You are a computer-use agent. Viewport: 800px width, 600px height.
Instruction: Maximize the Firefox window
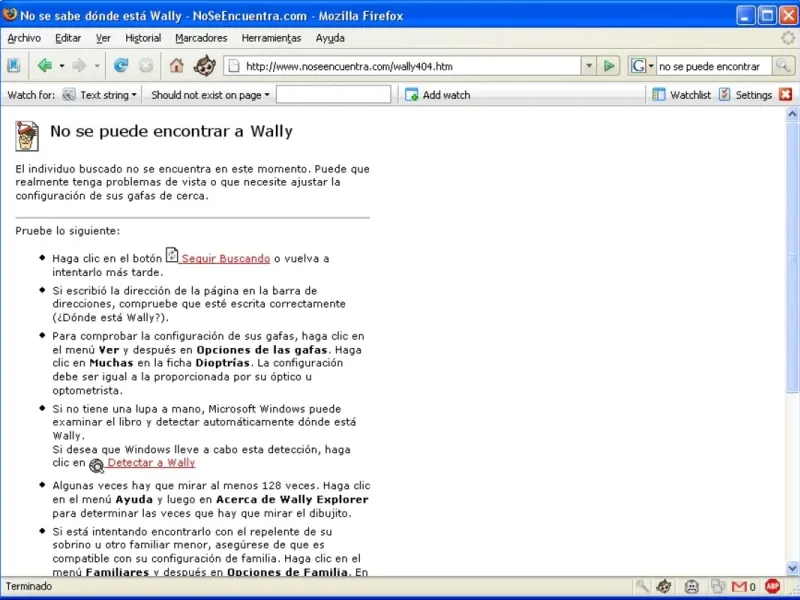[x=767, y=15]
